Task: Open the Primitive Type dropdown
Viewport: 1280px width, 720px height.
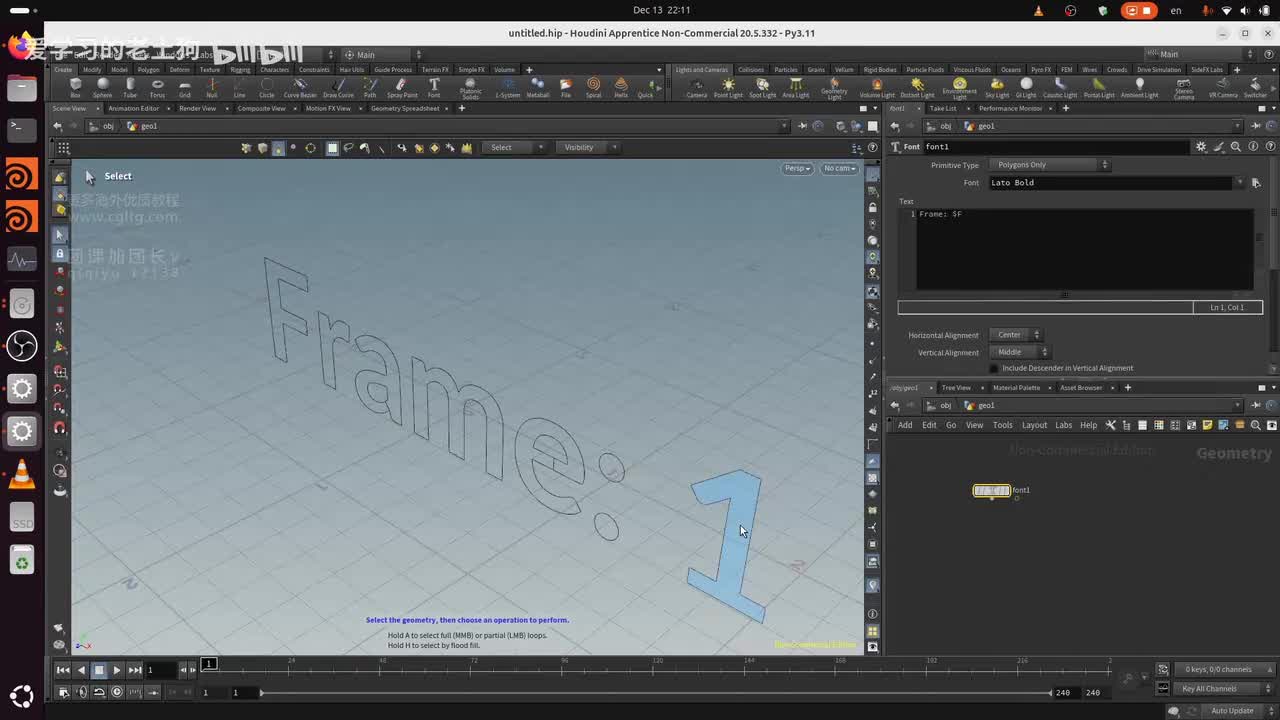Action: coord(1050,165)
